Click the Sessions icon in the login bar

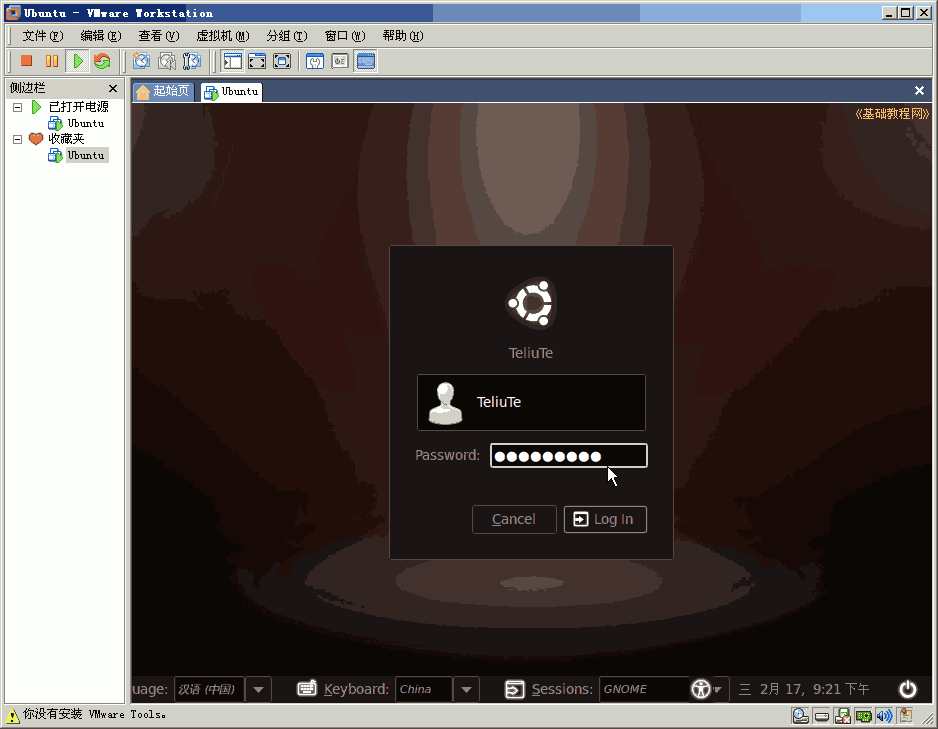(514, 690)
